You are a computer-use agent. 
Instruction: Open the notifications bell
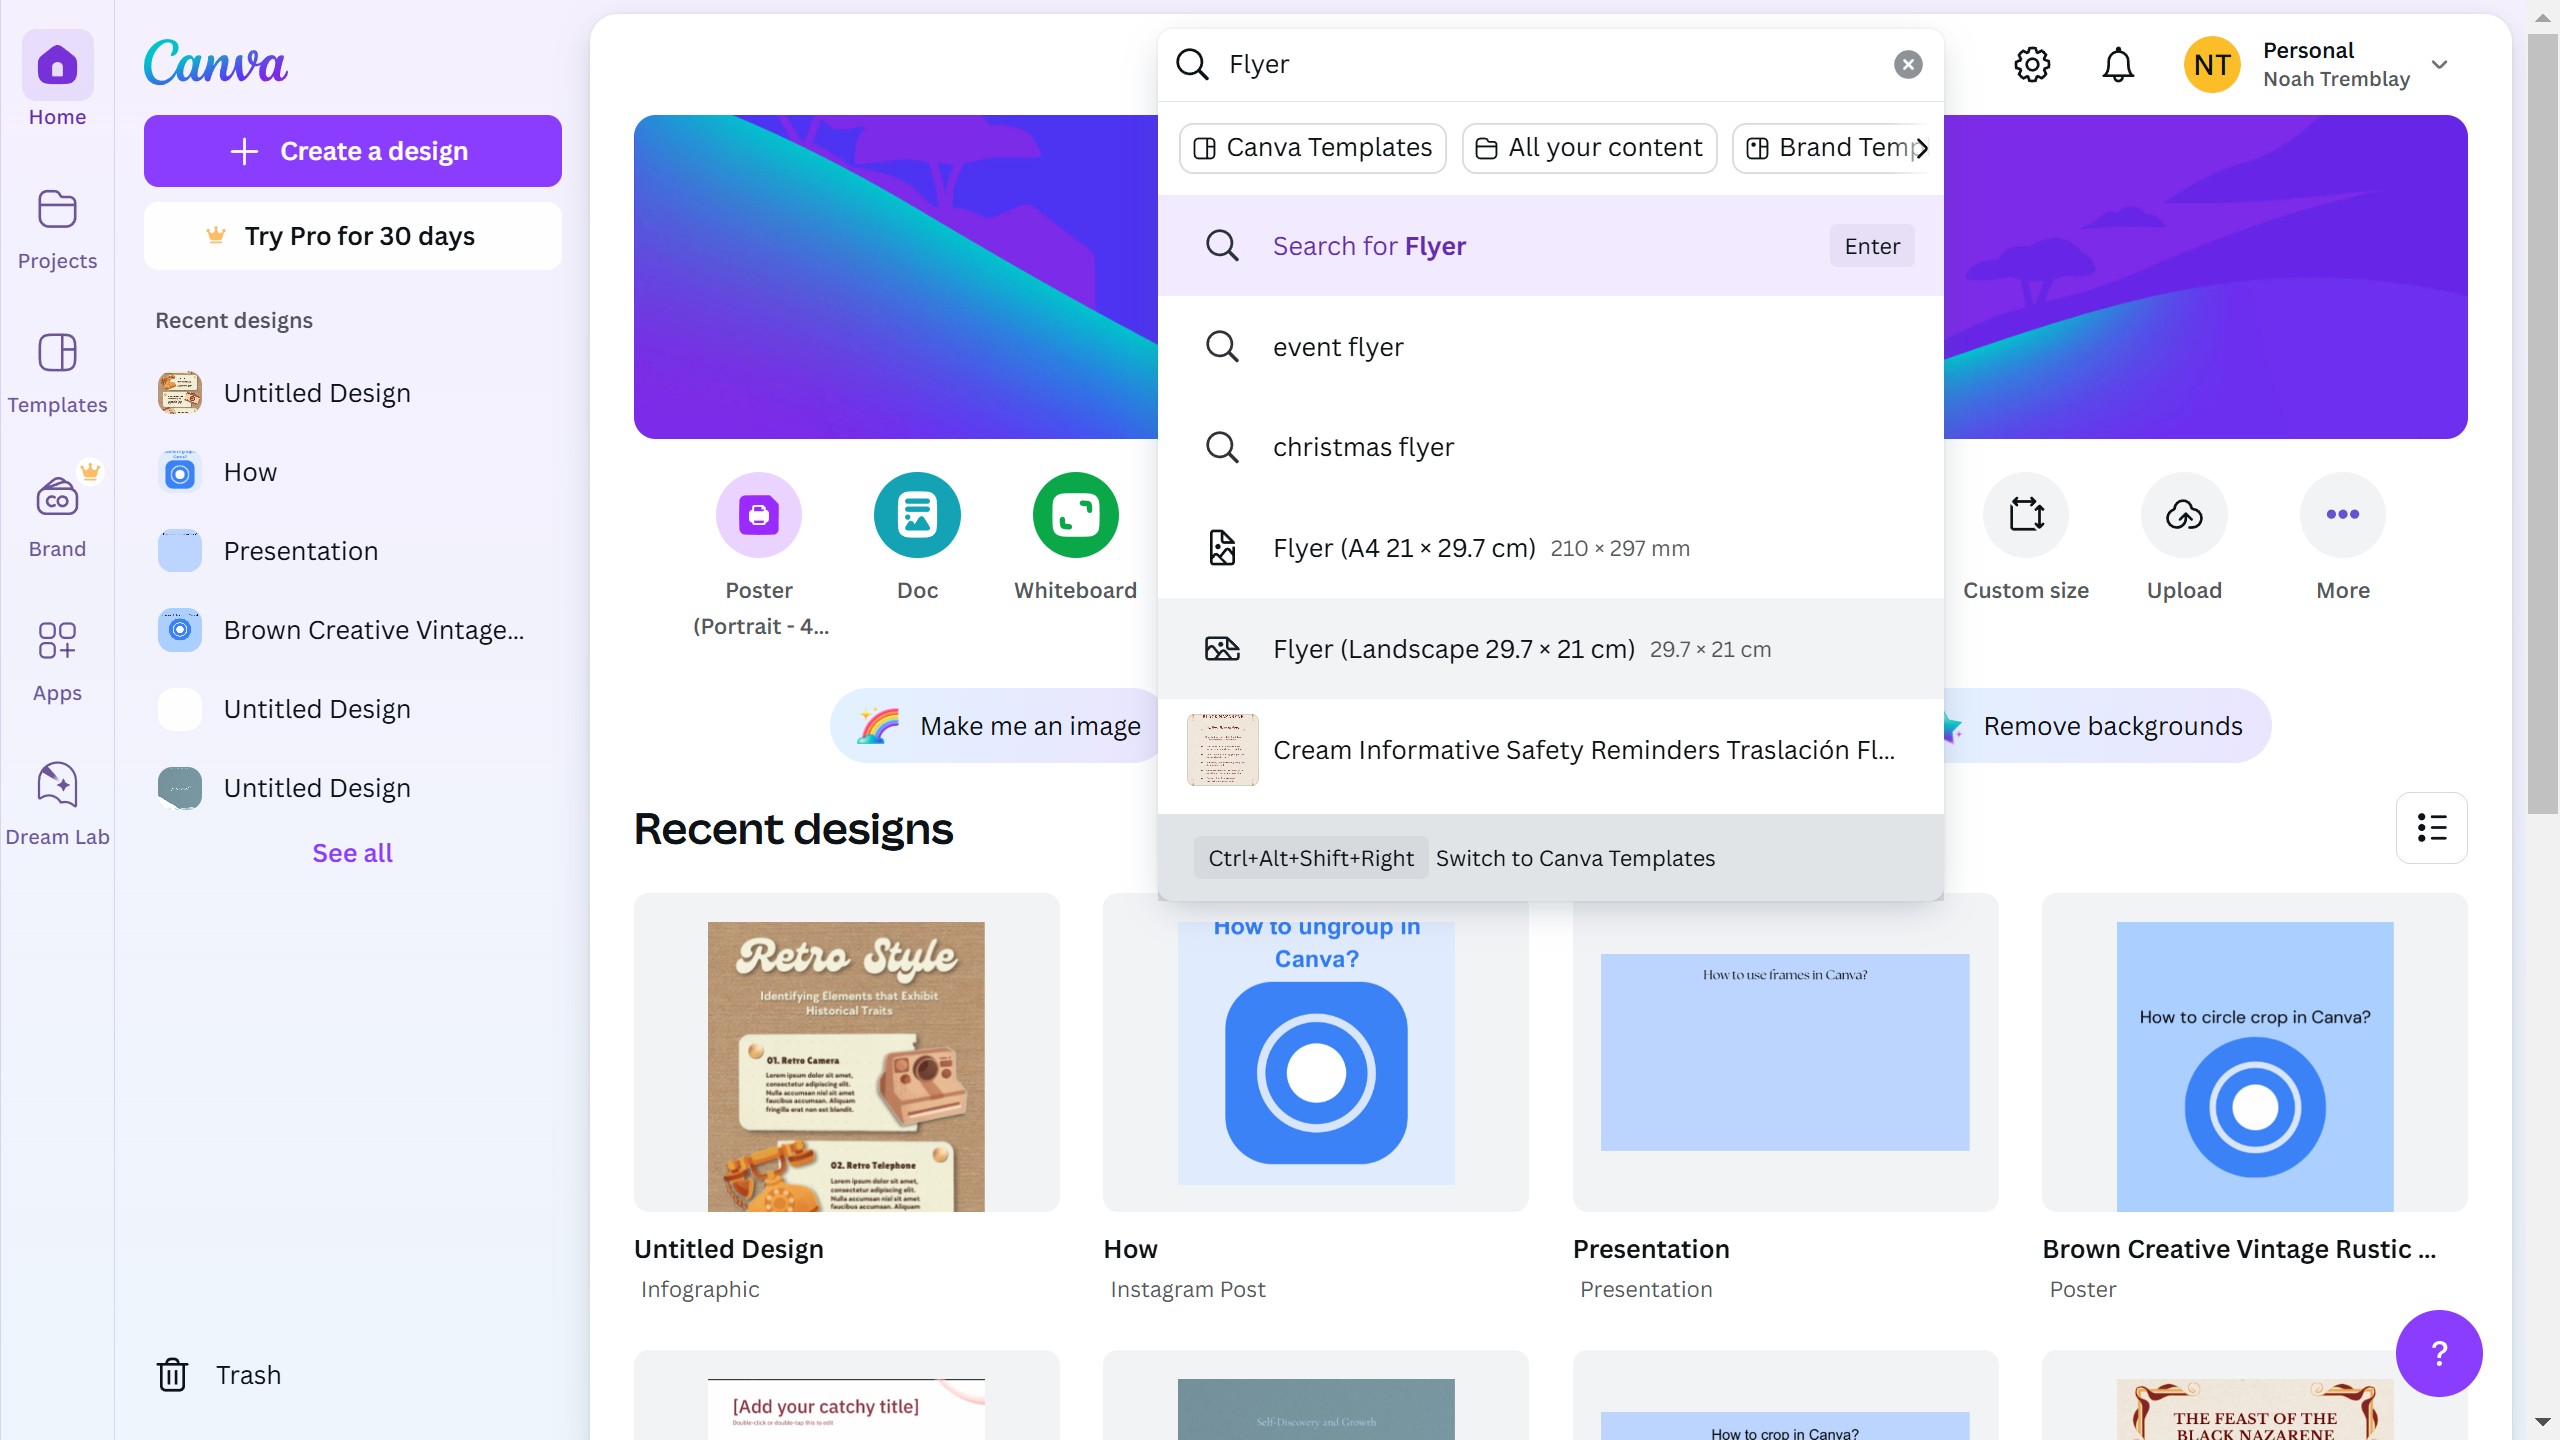pos(2117,65)
